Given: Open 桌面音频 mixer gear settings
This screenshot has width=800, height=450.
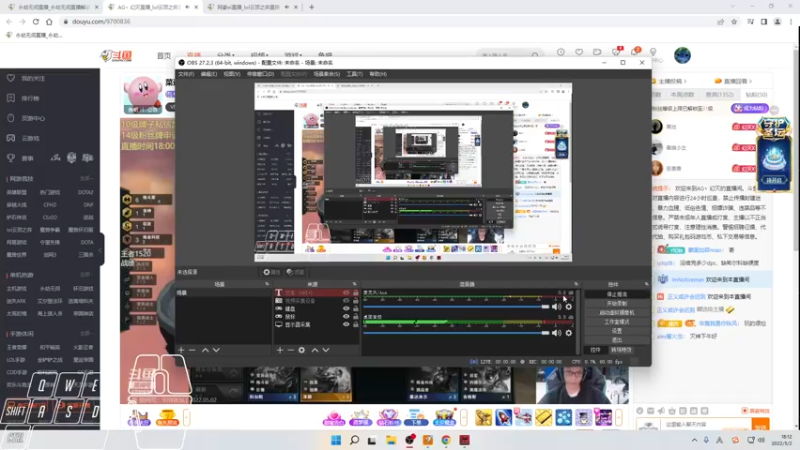Looking at the screenshot, I should tap(568, 333).
